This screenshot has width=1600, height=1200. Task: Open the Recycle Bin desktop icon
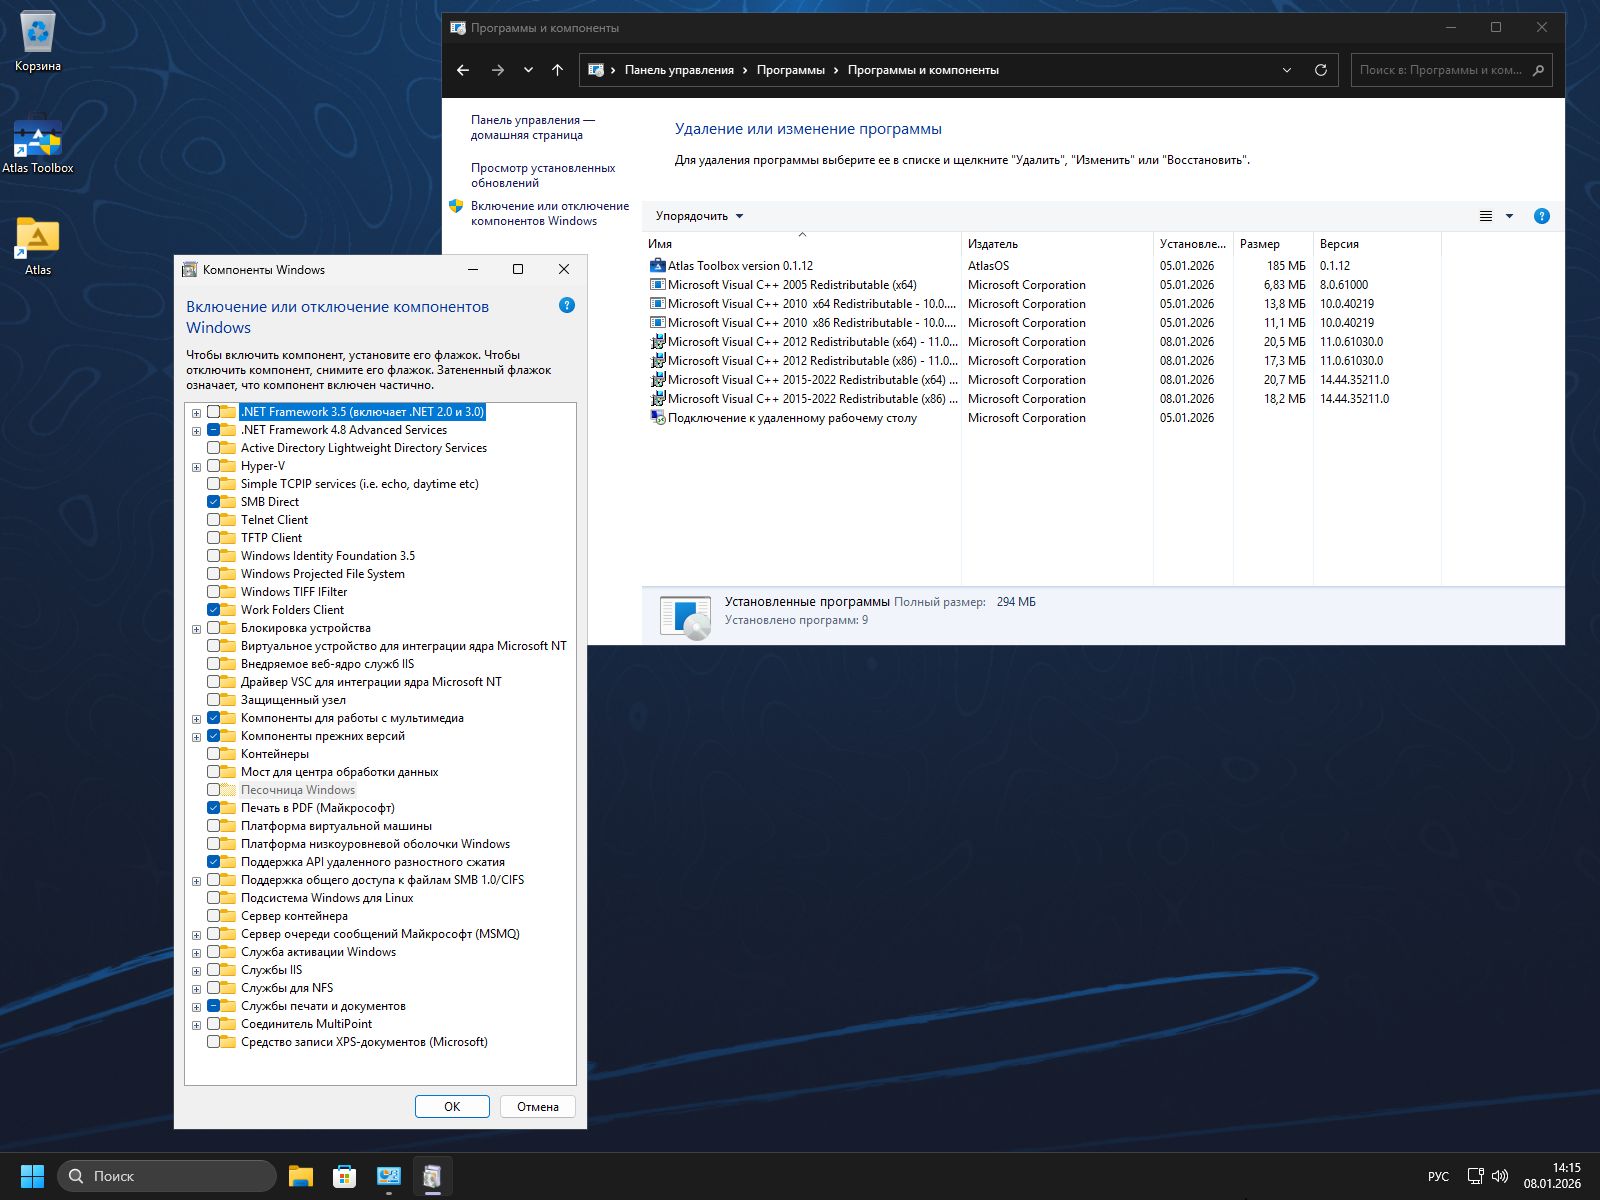point(38,40)
